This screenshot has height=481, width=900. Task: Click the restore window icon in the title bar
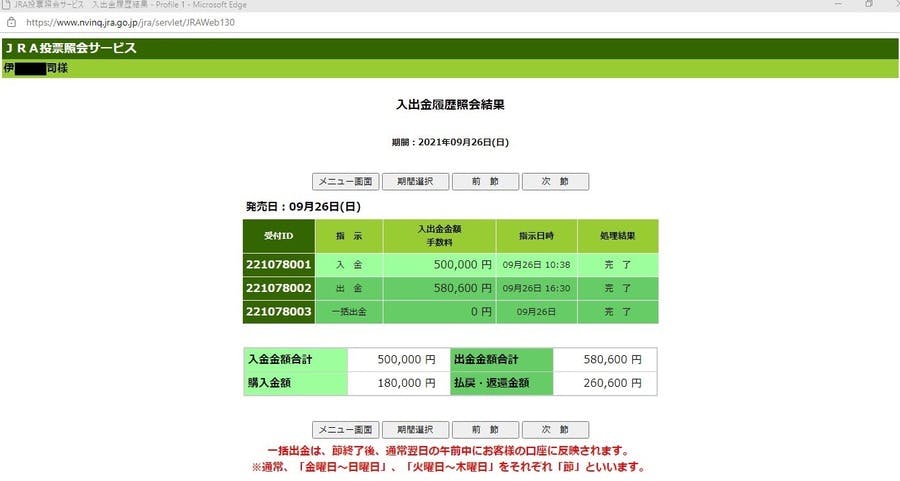pyautogui.click(x=868, y=5)
